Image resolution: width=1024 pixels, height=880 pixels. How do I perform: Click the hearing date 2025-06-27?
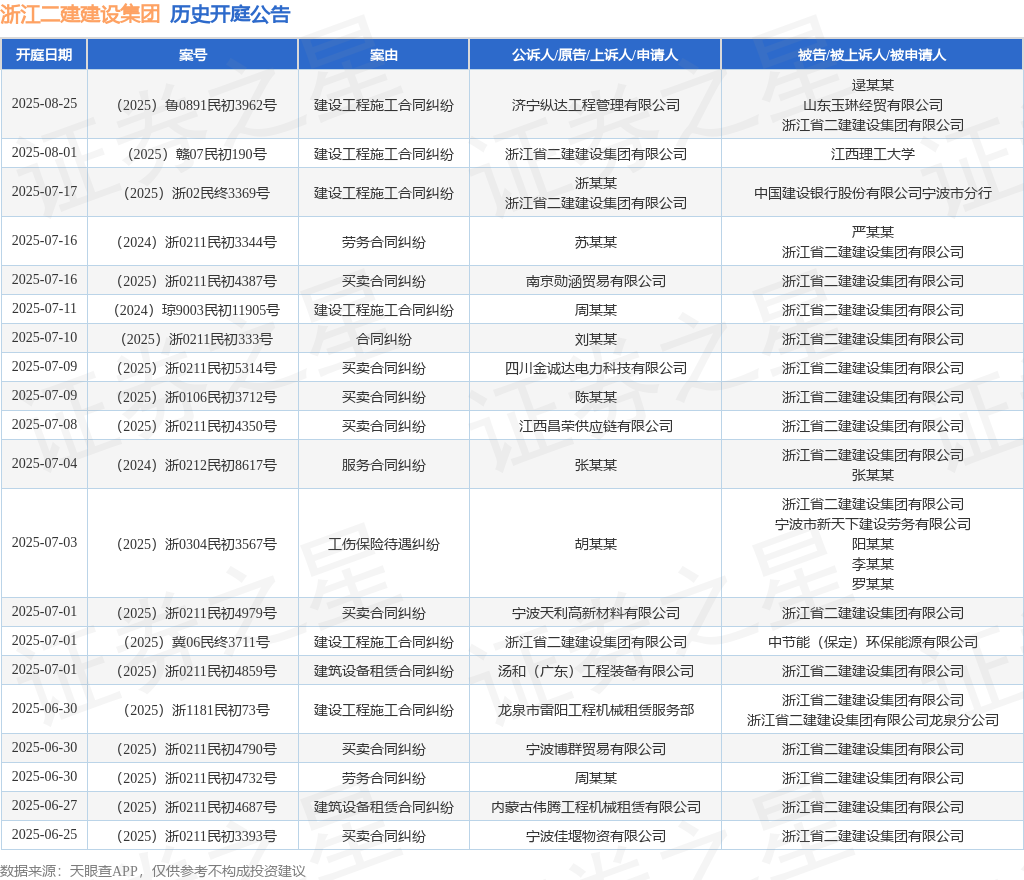tap(44, 806)
